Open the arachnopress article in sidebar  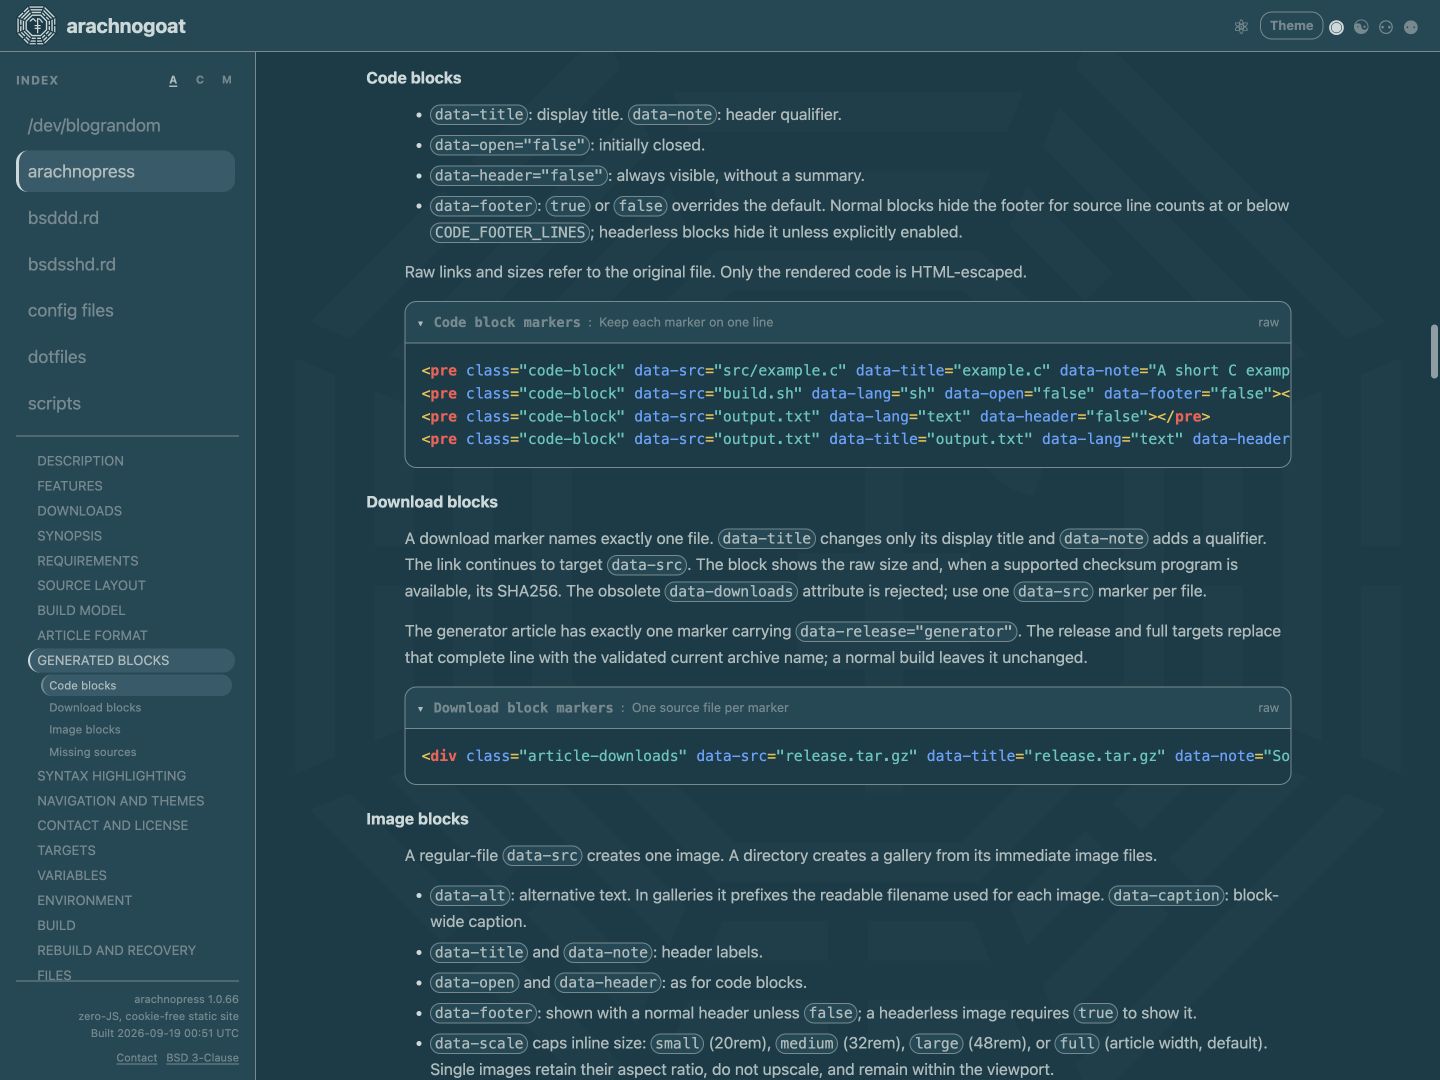pos(126,171)
